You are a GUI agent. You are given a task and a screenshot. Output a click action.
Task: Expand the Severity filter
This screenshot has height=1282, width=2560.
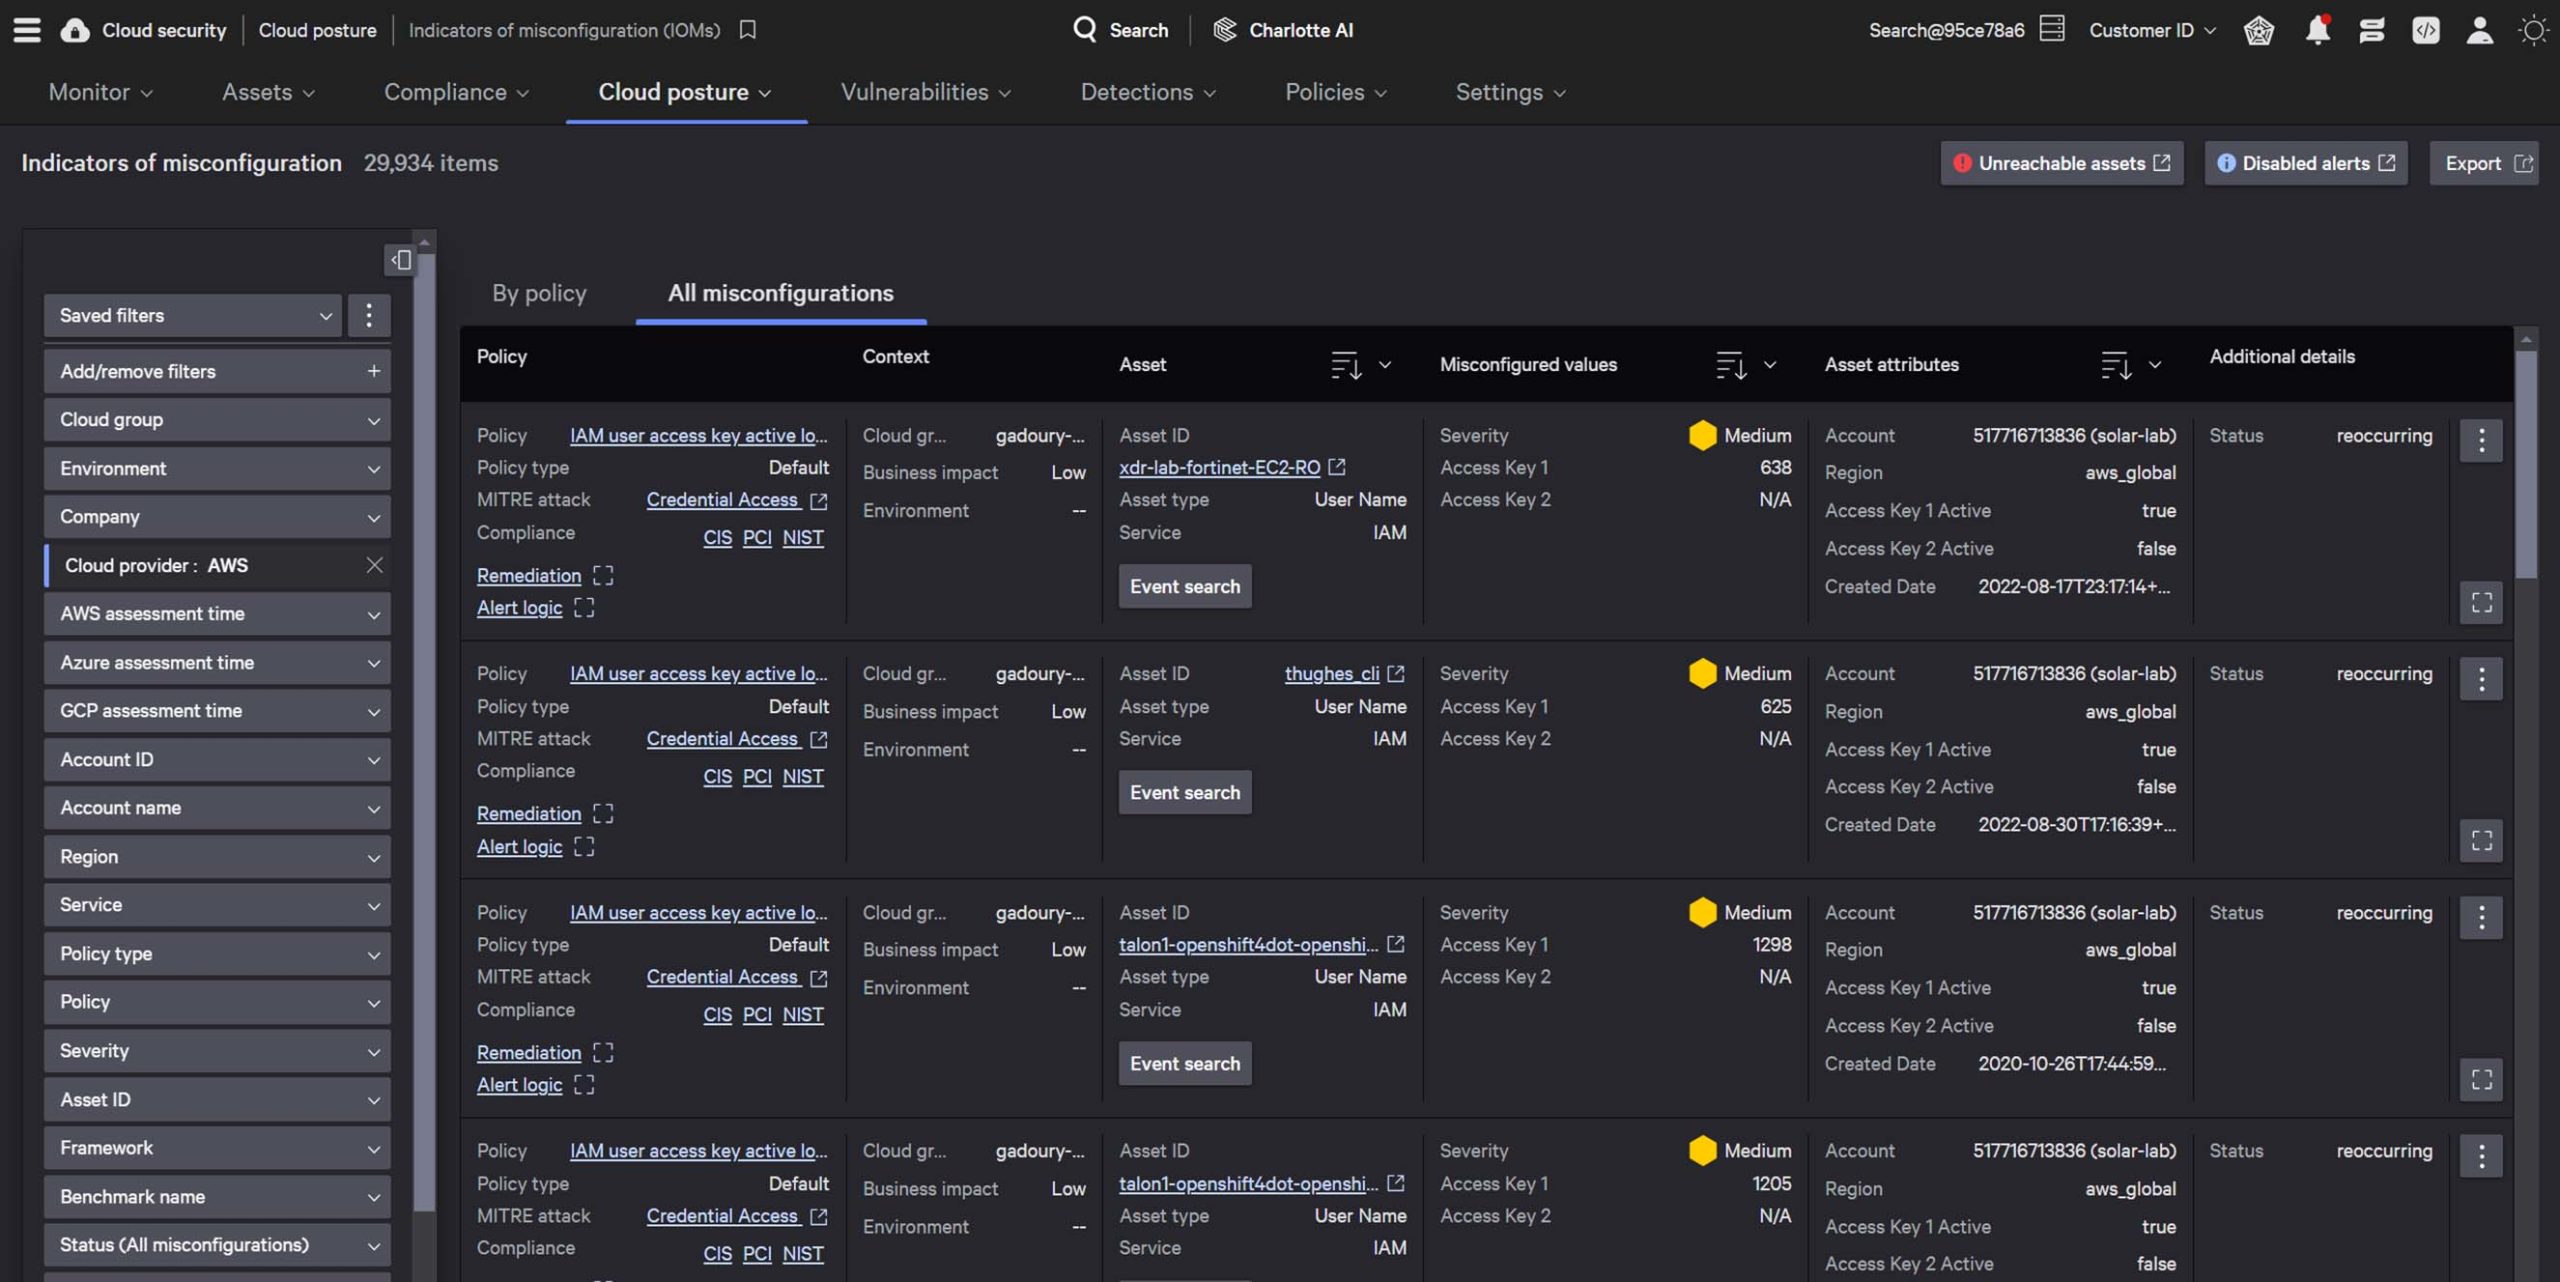(217, 1051)
